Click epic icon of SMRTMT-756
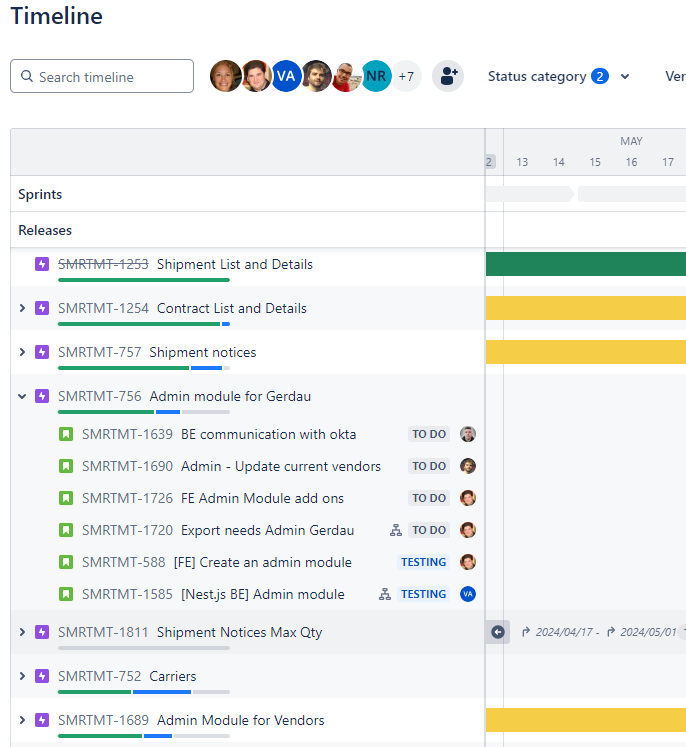 (x=42, y=396)
